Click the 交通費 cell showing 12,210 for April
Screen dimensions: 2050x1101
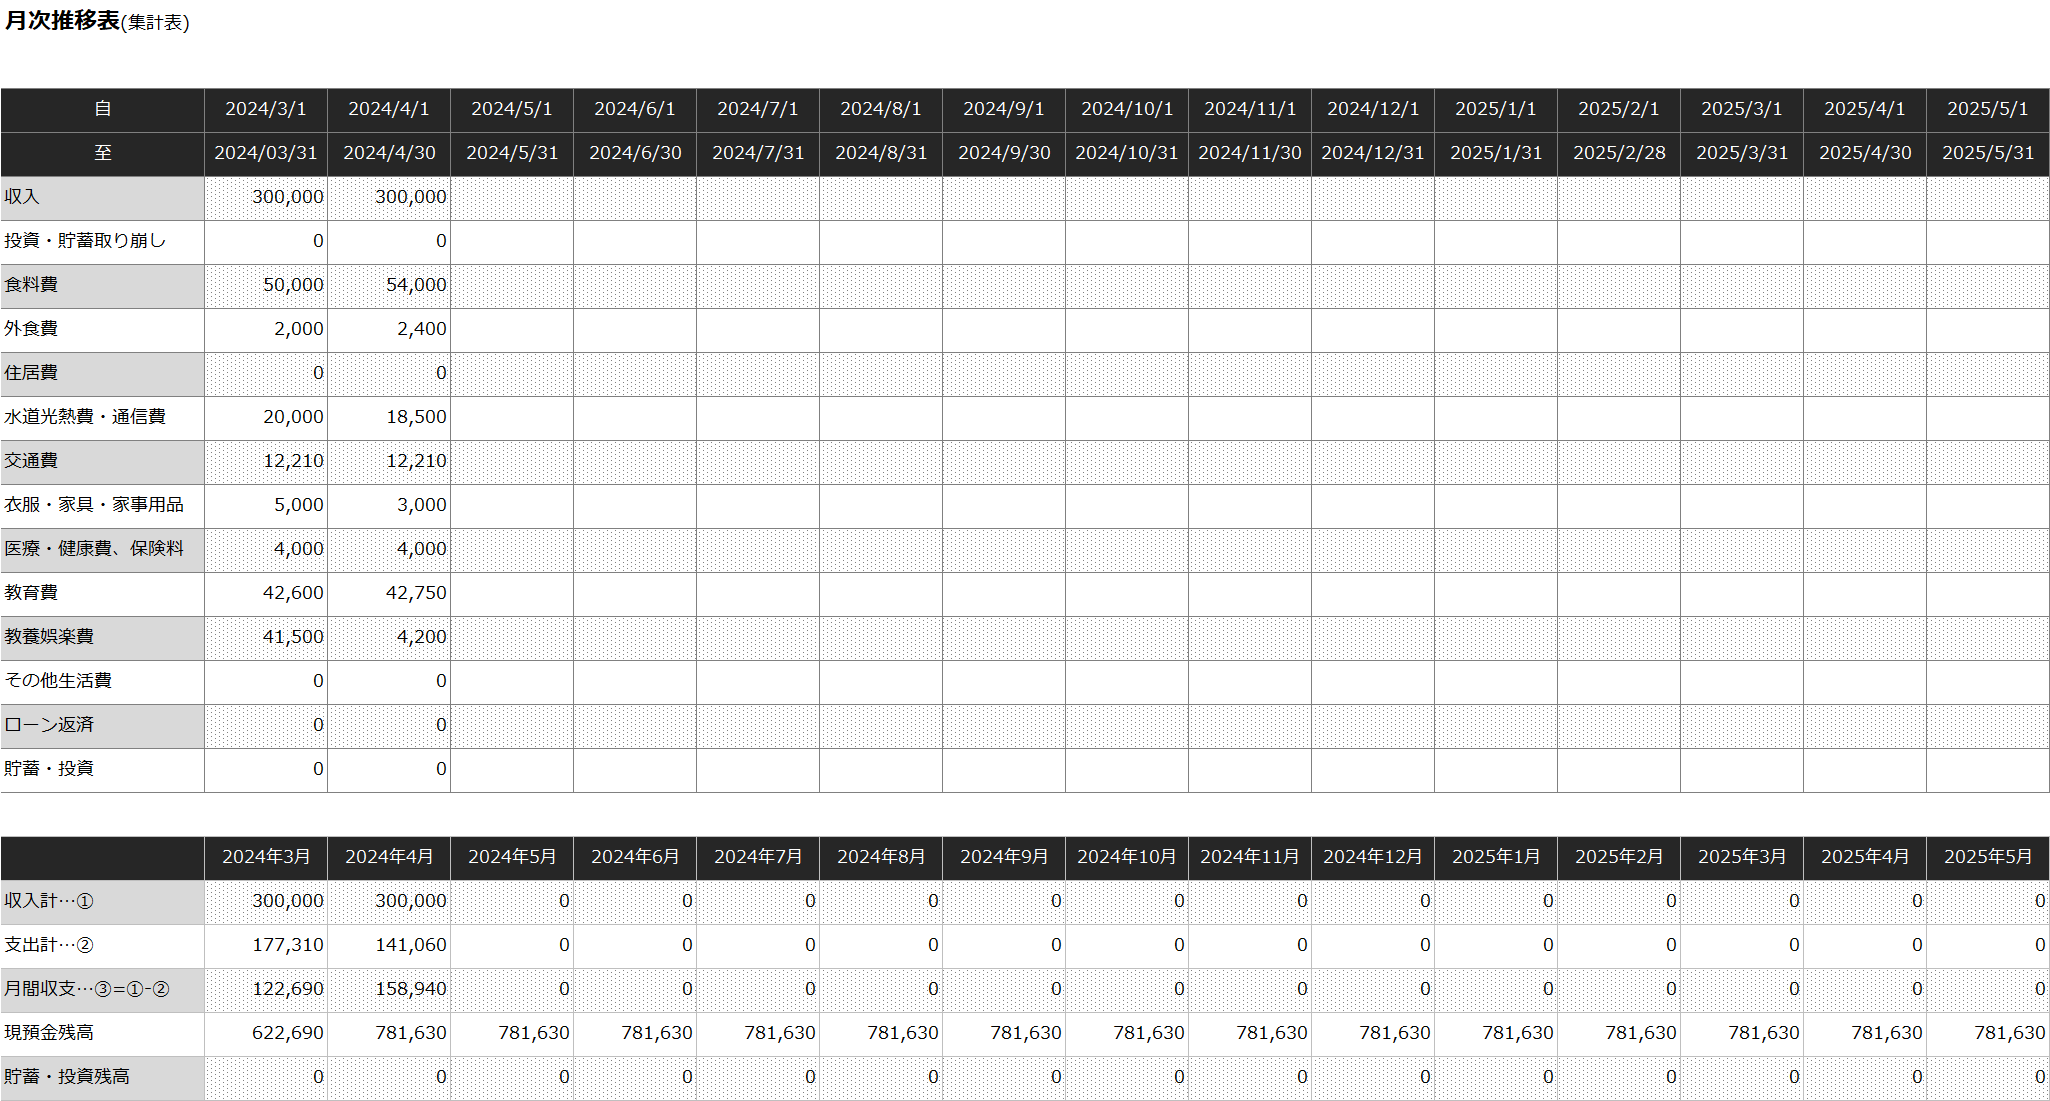(x=389, y=461)
